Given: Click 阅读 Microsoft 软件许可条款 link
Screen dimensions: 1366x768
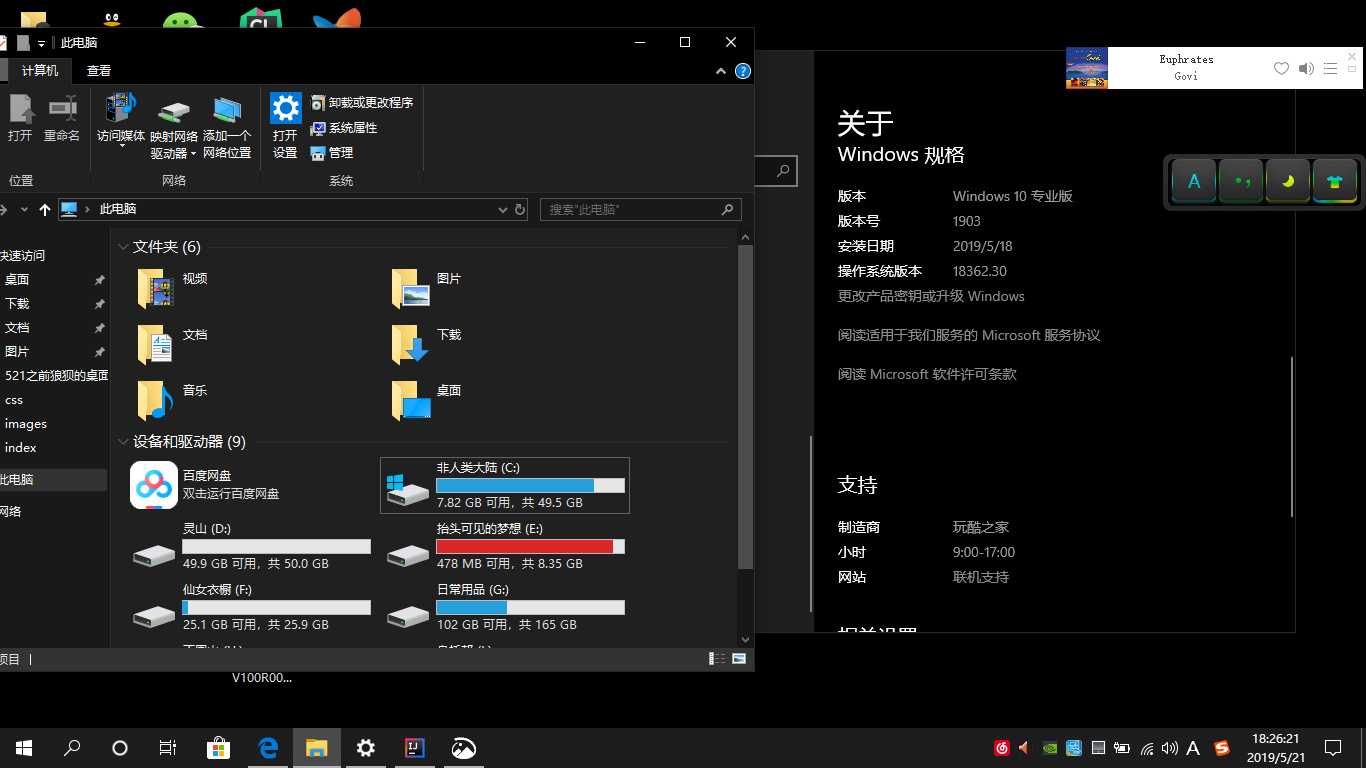Looking at the screenshot, I should pos(927,374).
